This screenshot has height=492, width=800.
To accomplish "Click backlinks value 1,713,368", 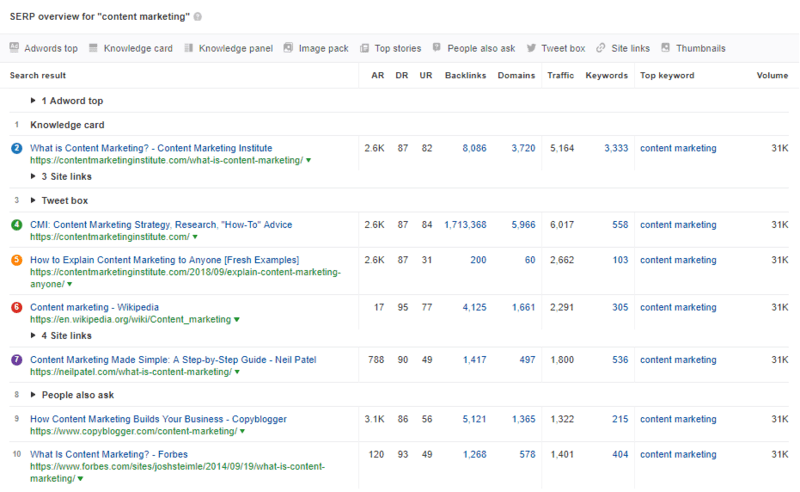I will pyautogui.click(x=465, y=225).
